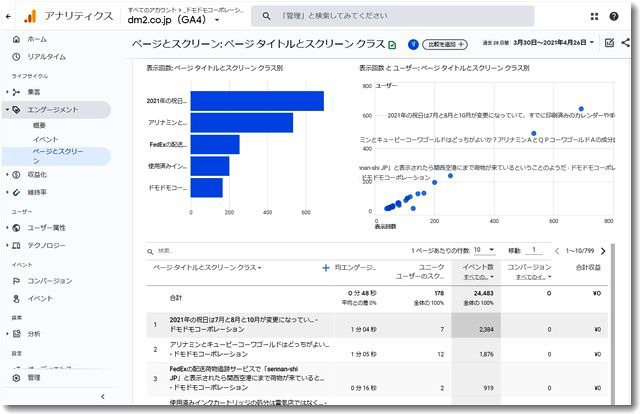Click the blue all-users segment badge
Screen dimensions: 640x414
(x=413, y=45)
